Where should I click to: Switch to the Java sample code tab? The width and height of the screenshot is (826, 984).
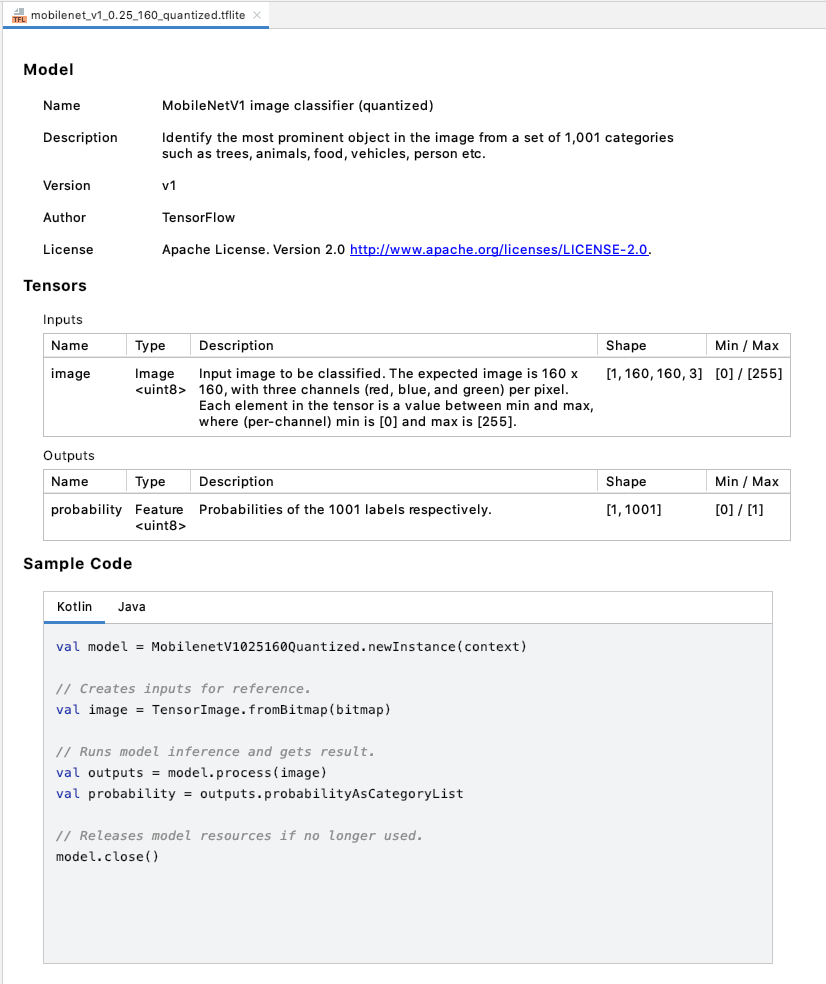[x=132, y=607]
